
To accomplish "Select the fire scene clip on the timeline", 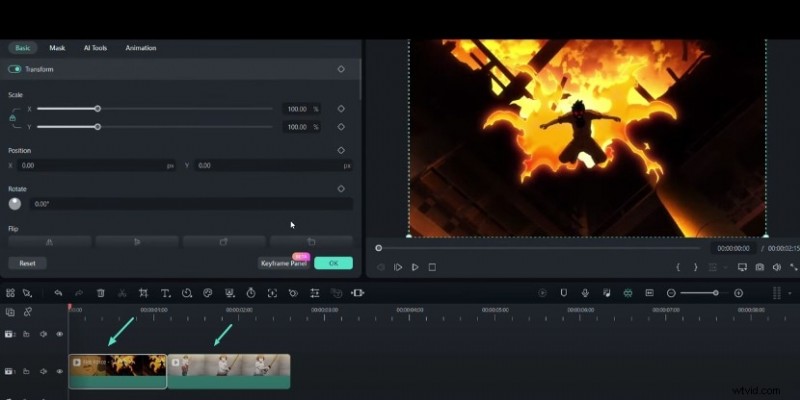I will [118, 371].
